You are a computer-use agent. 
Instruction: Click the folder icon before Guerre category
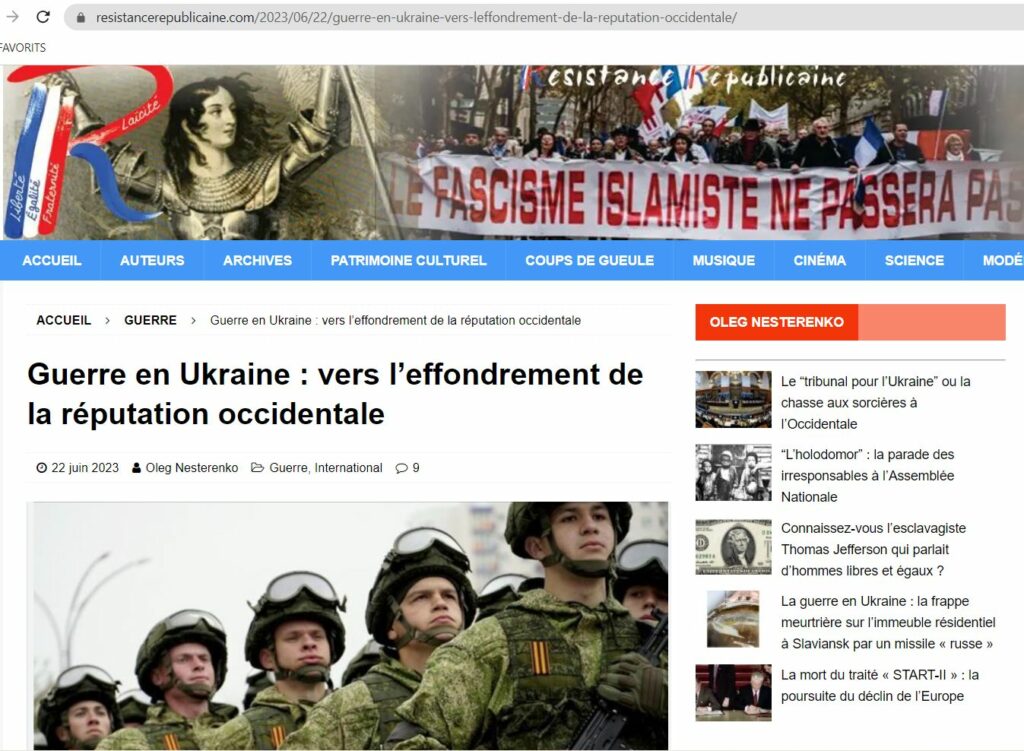click(257, 468)
